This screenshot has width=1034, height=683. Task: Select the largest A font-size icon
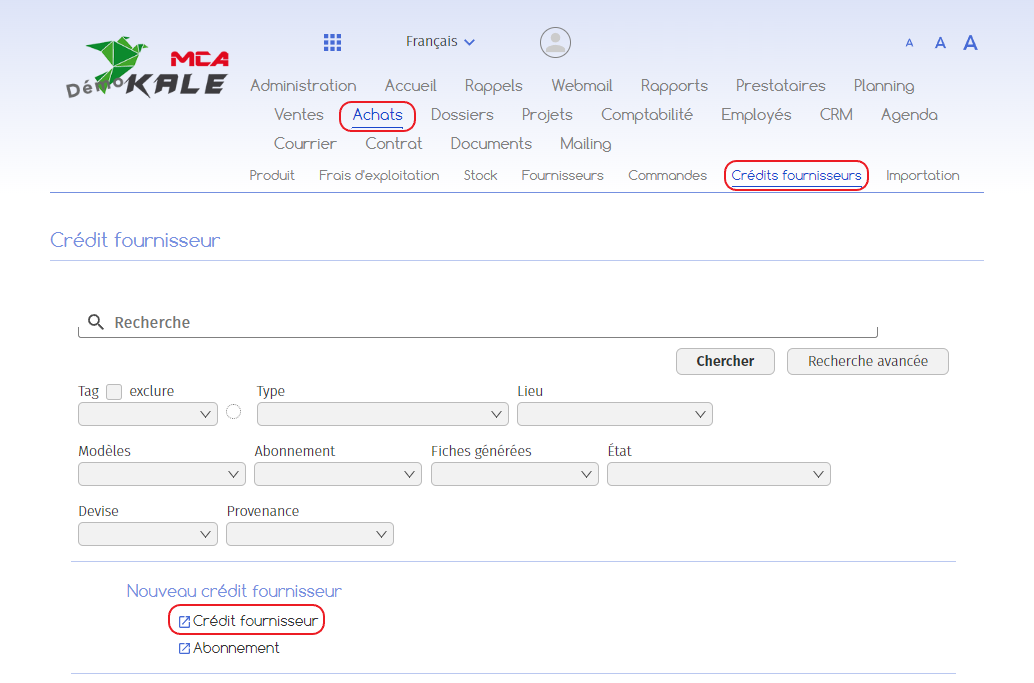click(x=969, y=43)
